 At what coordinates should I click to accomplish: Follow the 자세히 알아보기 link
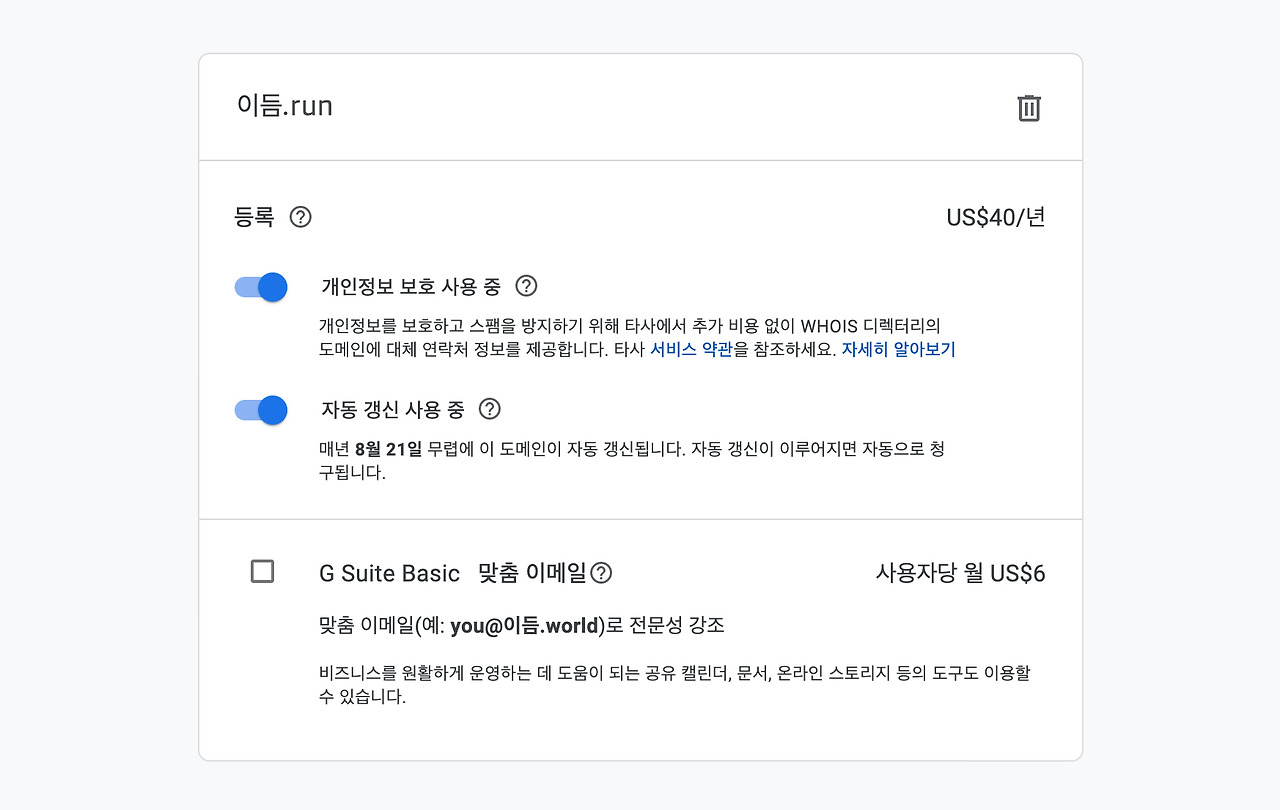pyautogui.click(x=898, y=350)
